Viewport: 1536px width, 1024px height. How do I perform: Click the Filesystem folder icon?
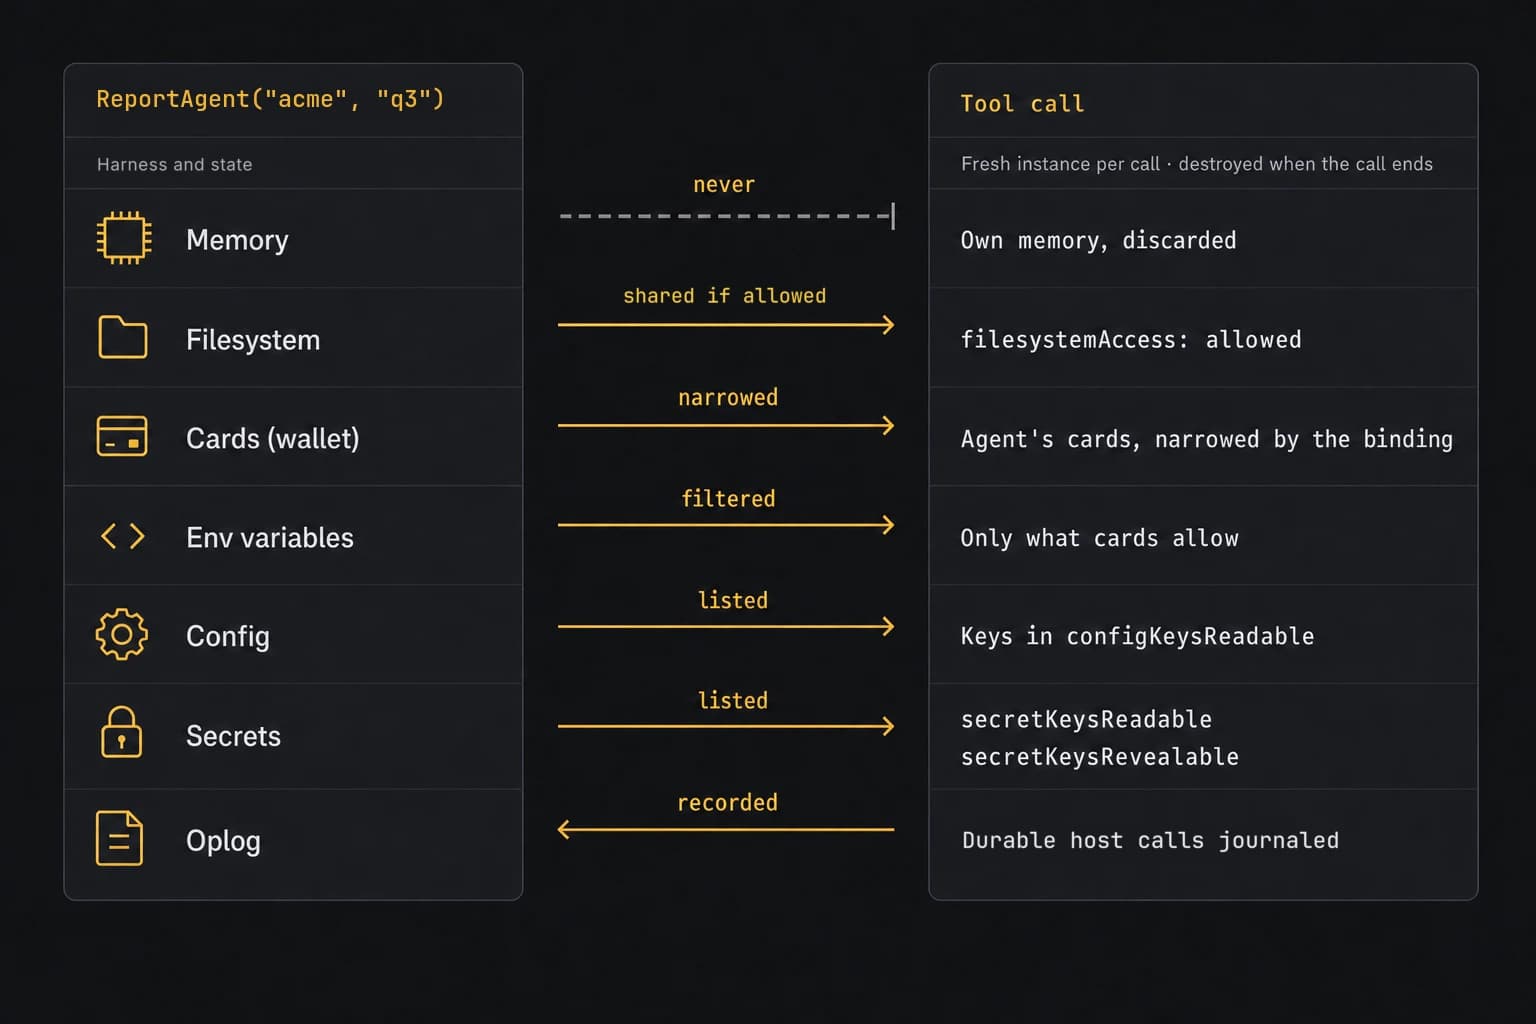[123, 337]
